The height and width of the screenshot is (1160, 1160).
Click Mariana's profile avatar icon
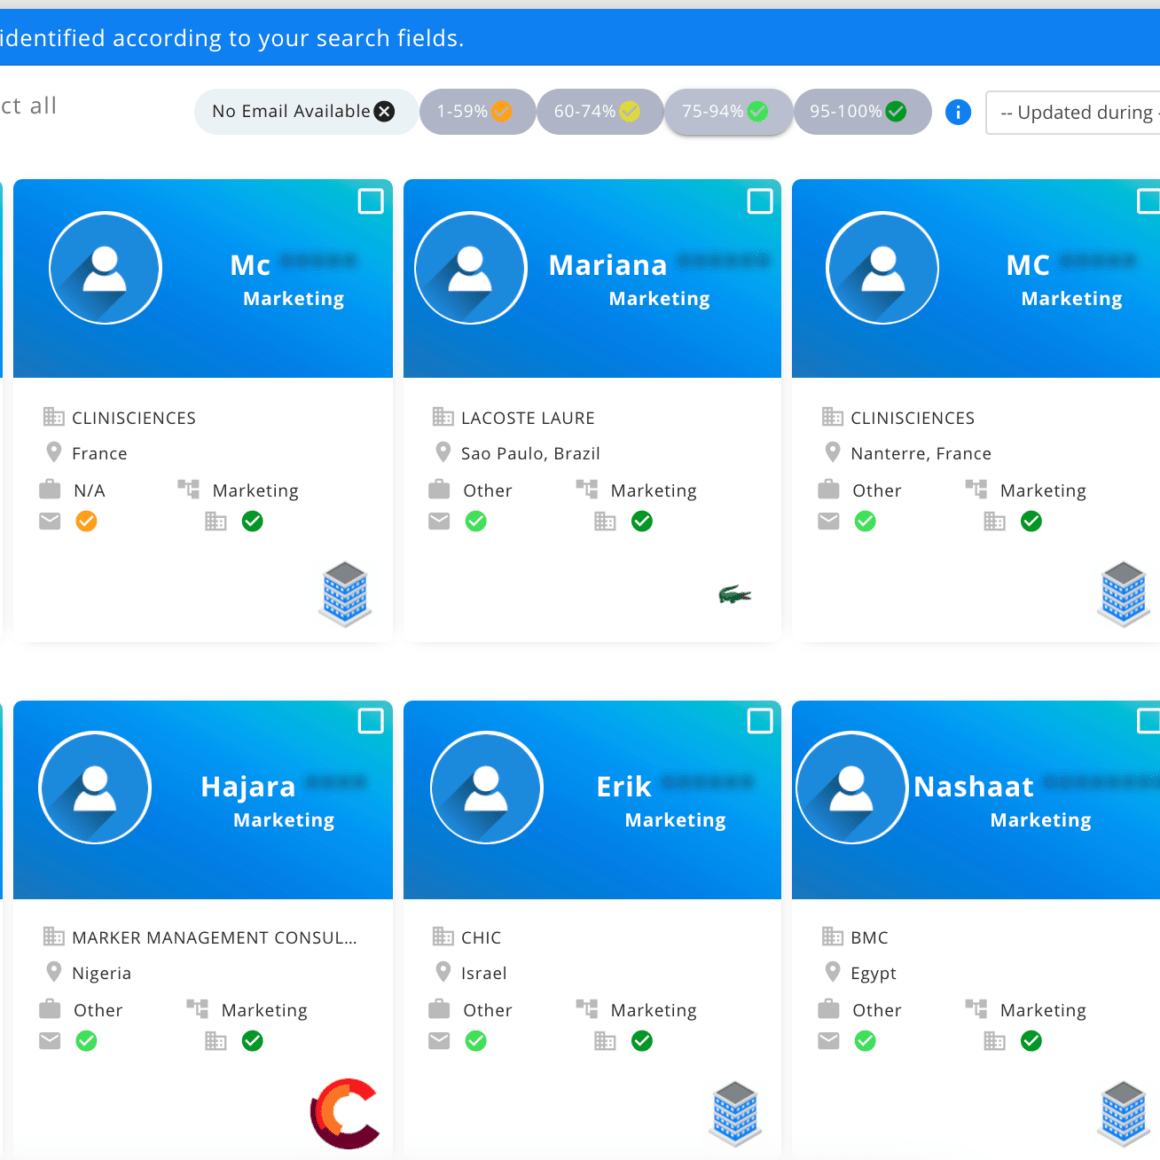click(x=470, y=268)
